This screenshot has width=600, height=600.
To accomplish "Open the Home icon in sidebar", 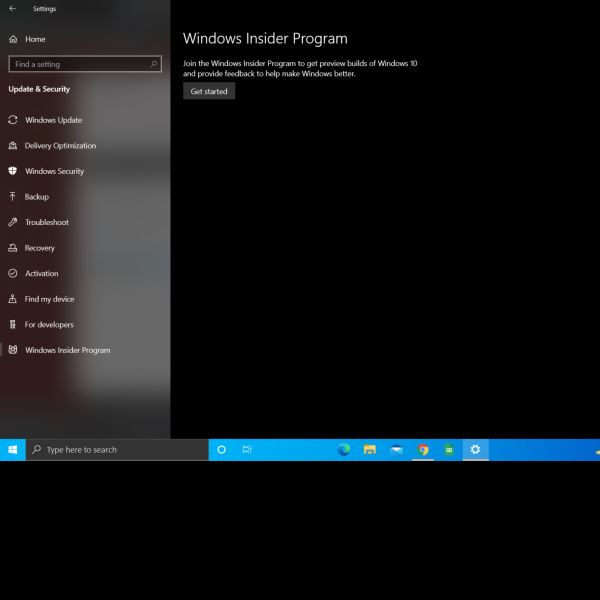I will click(x=13, y=39).
